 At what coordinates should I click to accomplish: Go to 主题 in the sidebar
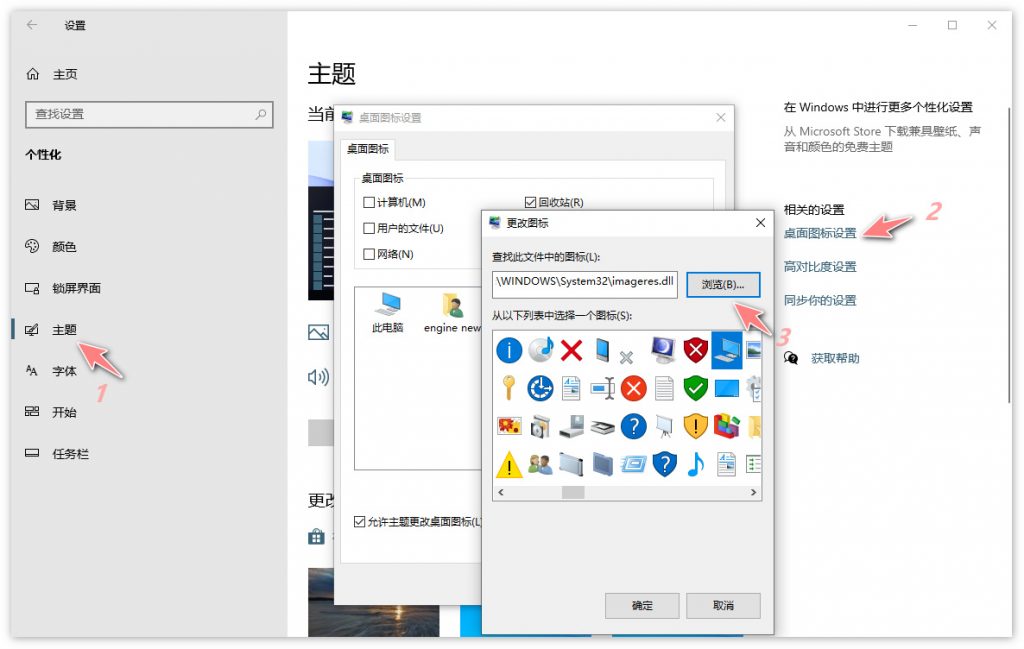tap(64, 330)
